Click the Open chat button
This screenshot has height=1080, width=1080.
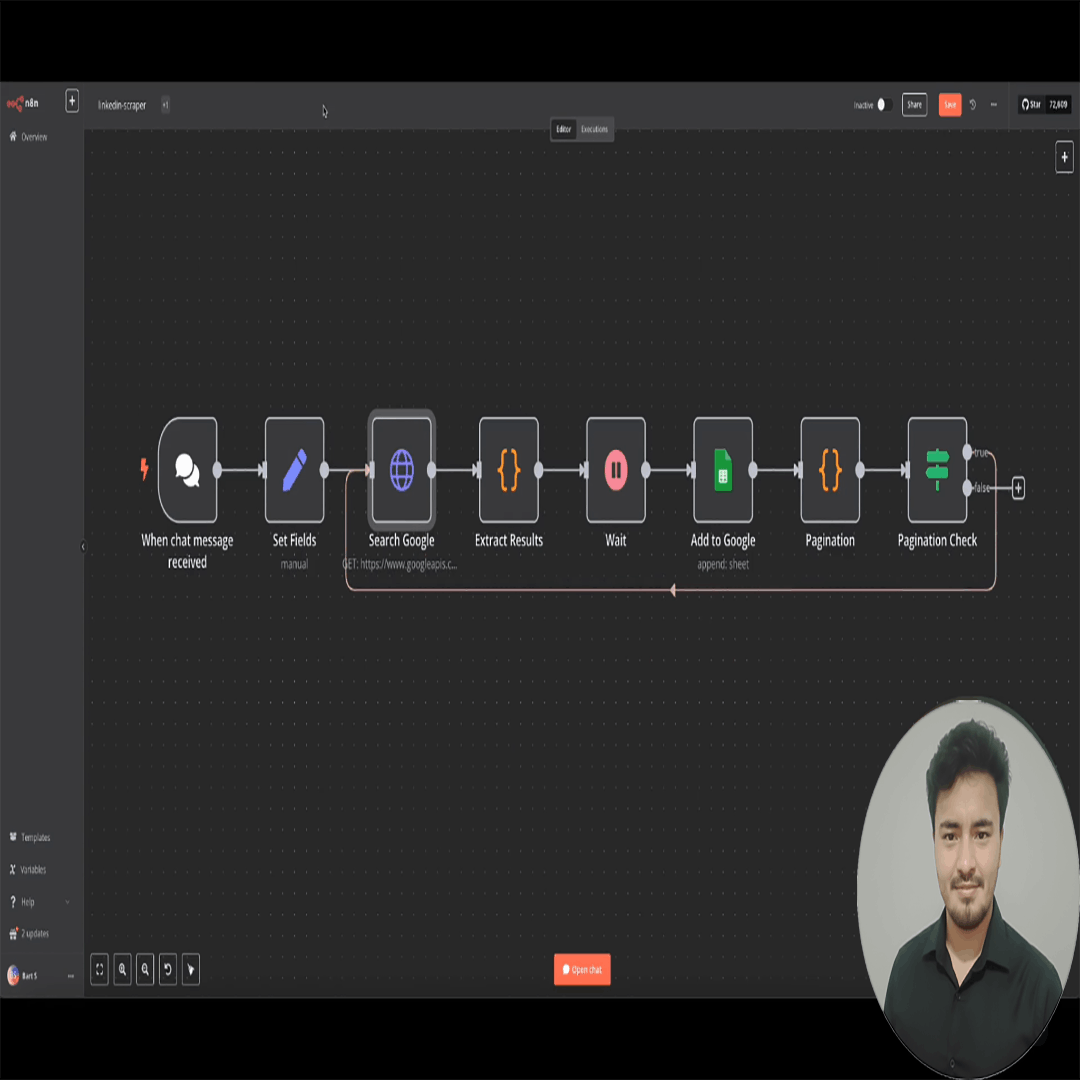[x=582, y=969]
